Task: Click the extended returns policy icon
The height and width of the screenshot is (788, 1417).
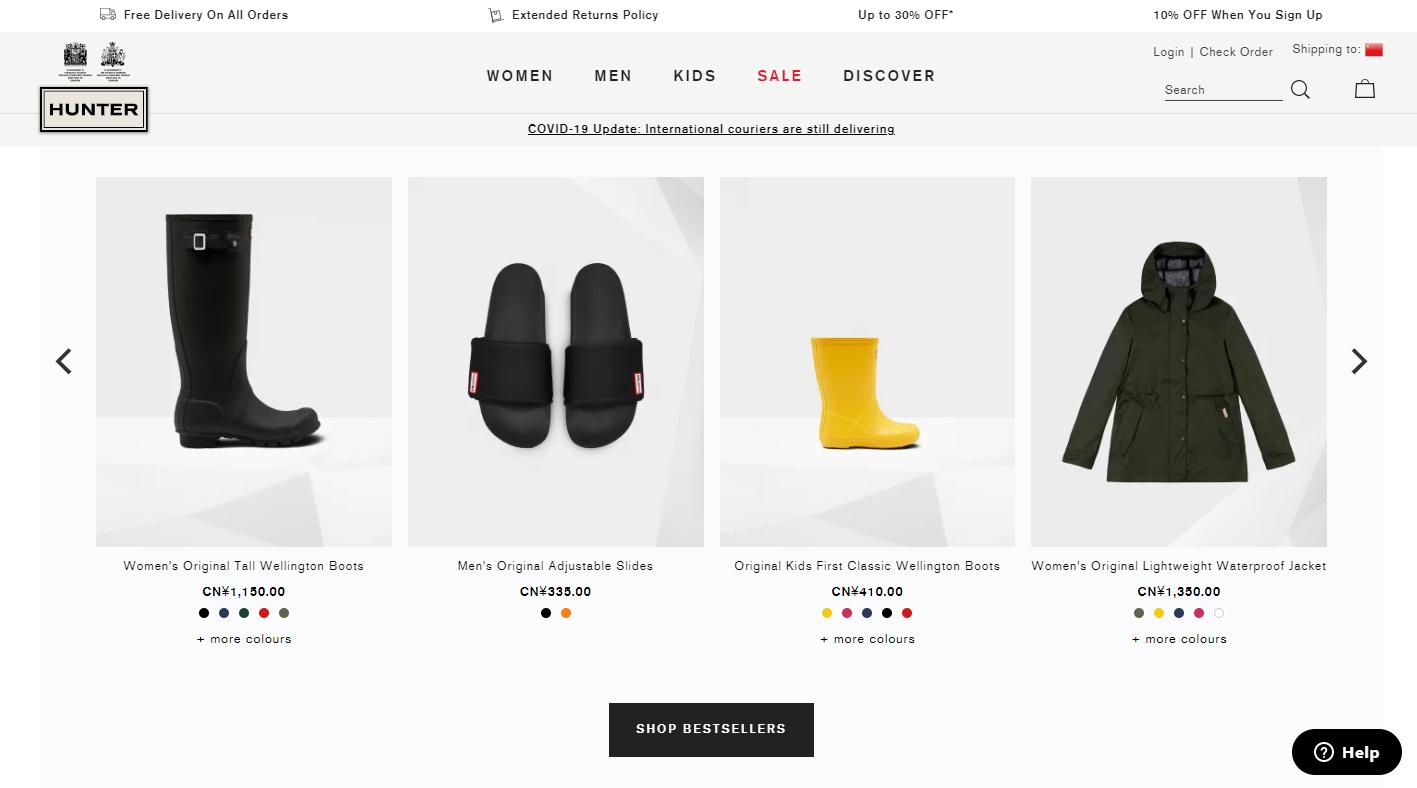Action: (x=495, y=15)
